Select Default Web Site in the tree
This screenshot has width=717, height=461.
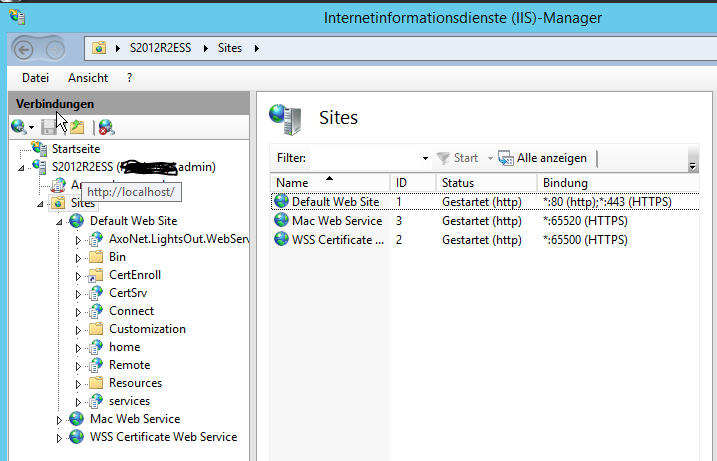(x=133, y=221)
